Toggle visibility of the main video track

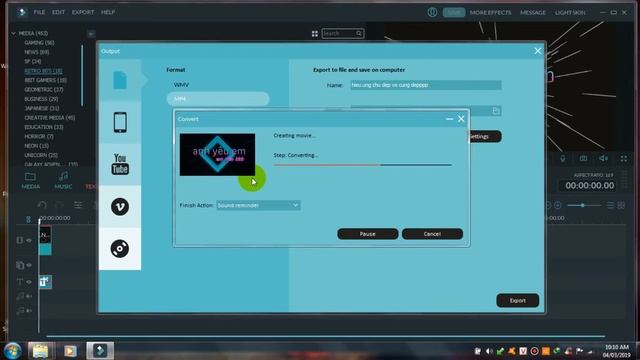29,240
